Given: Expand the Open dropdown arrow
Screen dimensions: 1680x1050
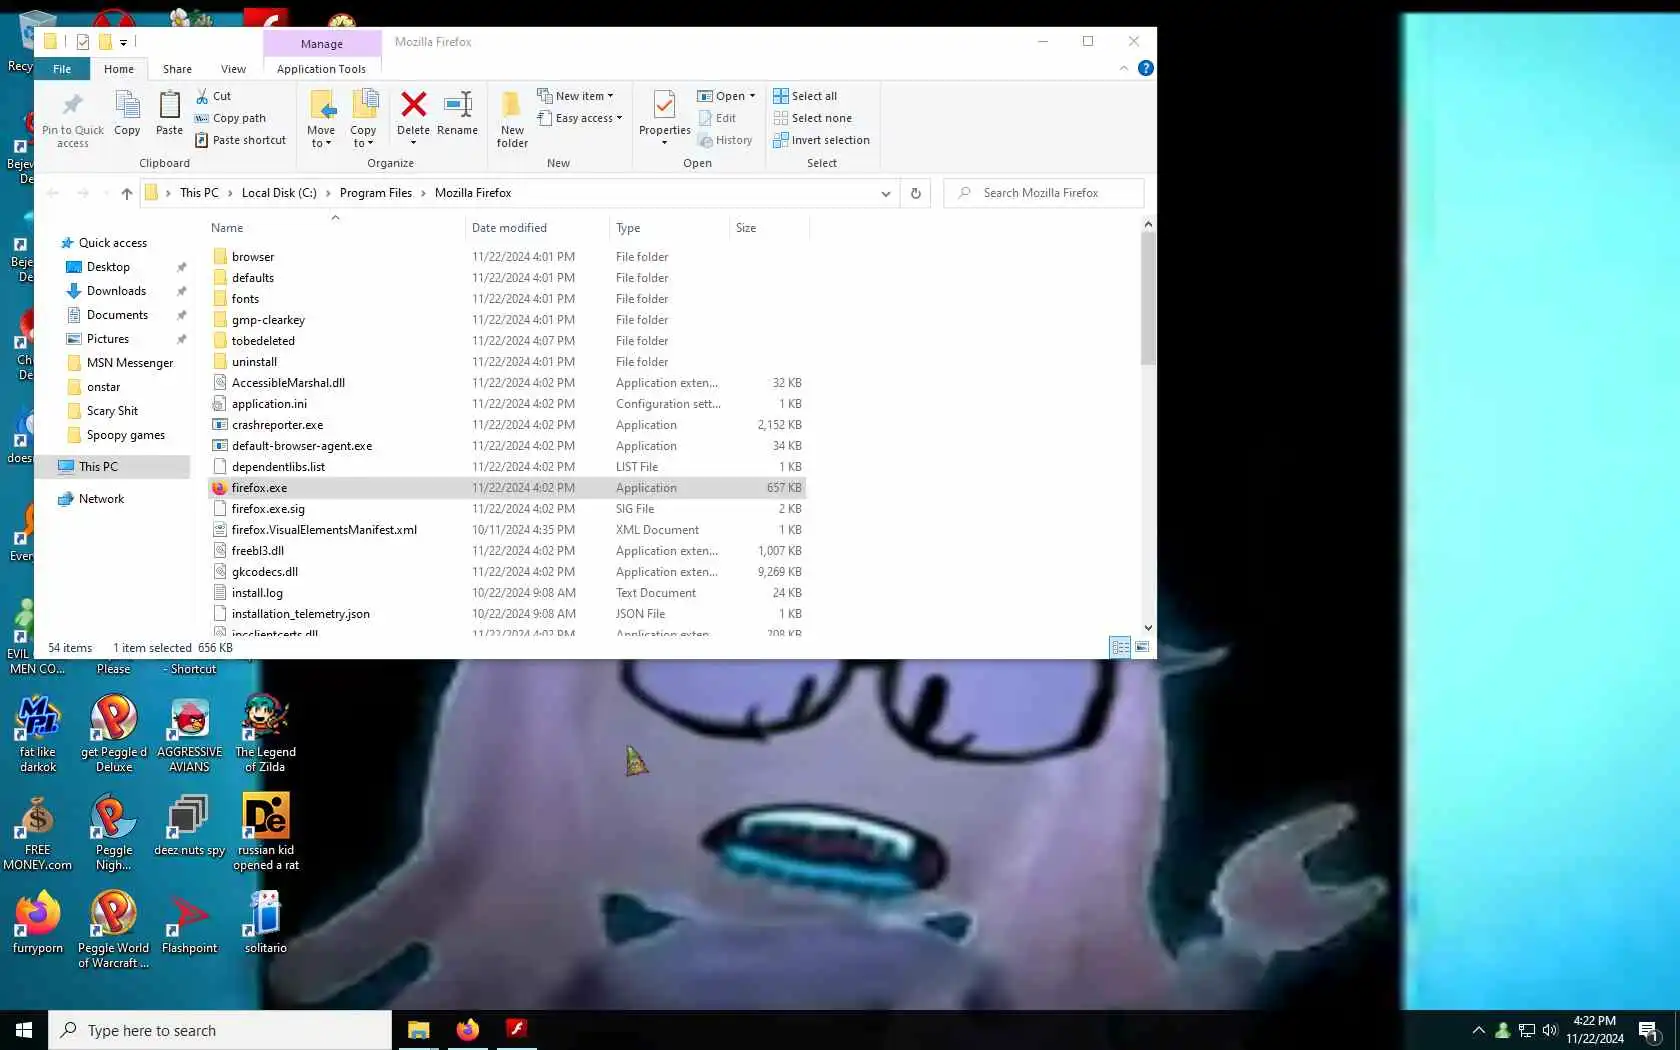Looking at the screenshot, I should [x=752, y=96].
